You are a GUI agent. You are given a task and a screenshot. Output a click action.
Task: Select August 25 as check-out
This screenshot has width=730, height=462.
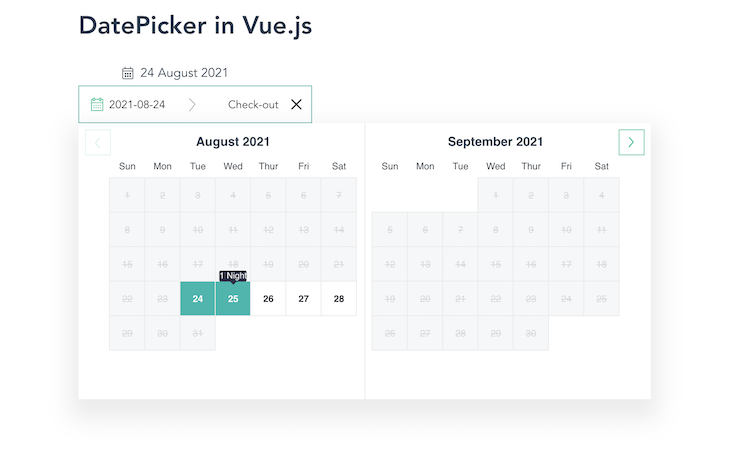(233, 299)
